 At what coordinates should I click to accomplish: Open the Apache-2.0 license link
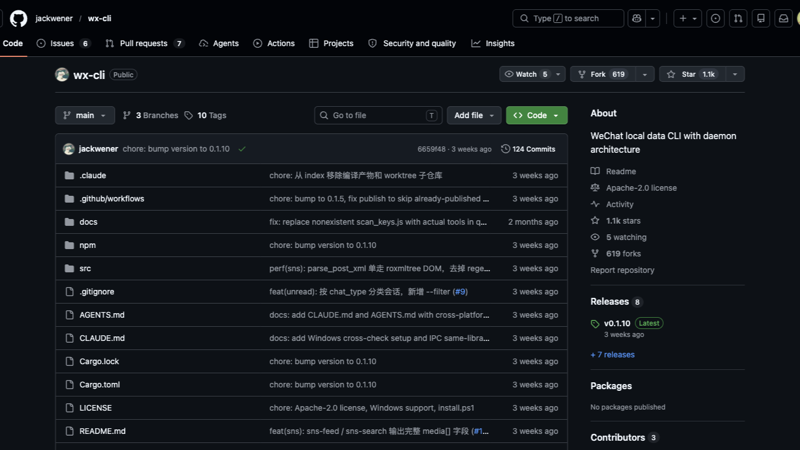point(641,188)
